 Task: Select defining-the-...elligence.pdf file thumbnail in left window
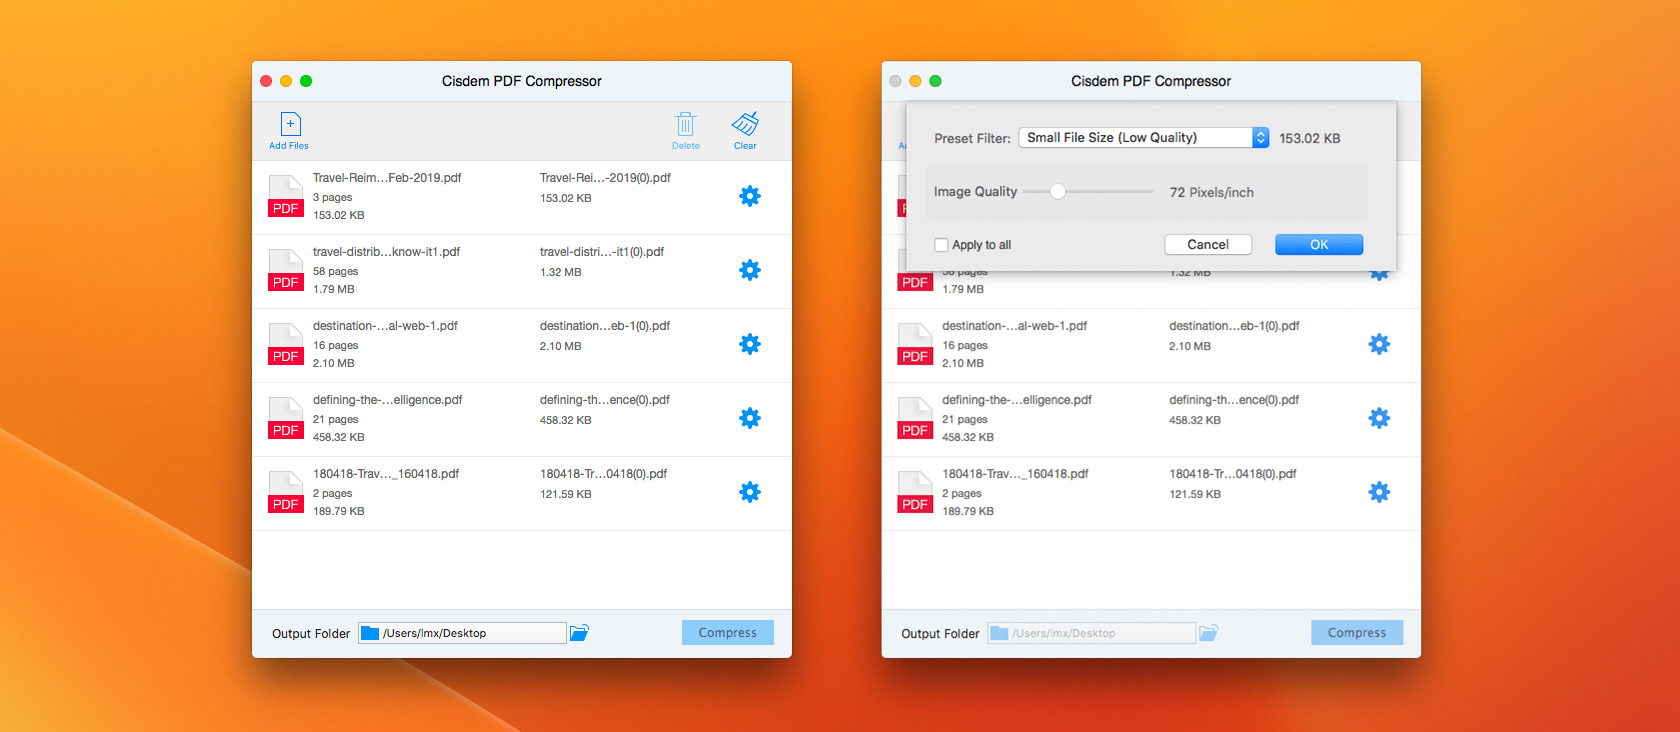coord(286,419)
